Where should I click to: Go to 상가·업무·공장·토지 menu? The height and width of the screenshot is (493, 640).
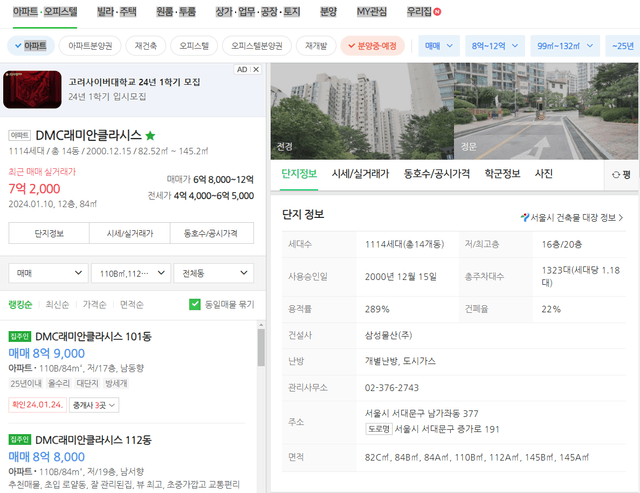[x=258, y=12]
